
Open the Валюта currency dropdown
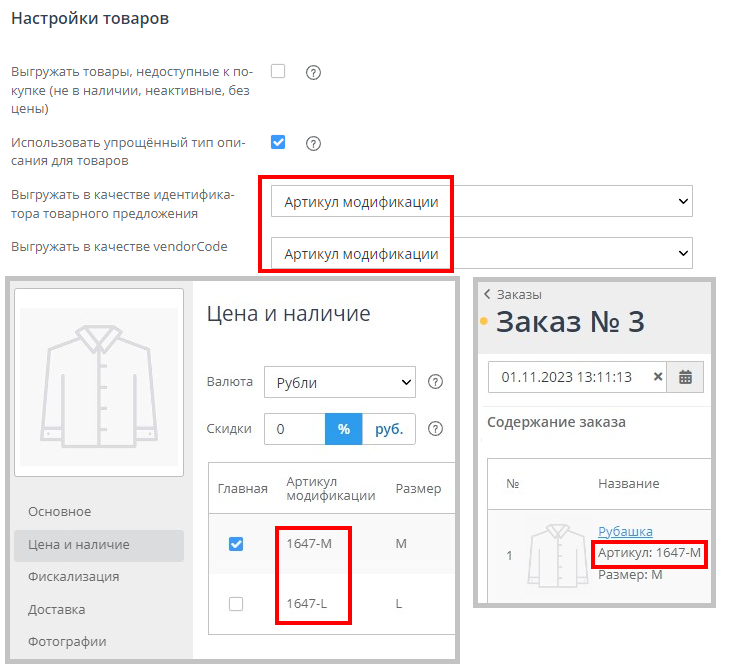(x=339, y=381)
